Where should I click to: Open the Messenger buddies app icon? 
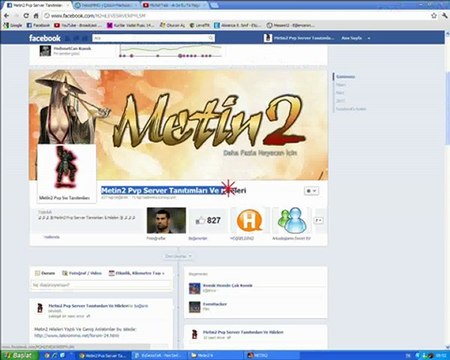pos(292,220)
